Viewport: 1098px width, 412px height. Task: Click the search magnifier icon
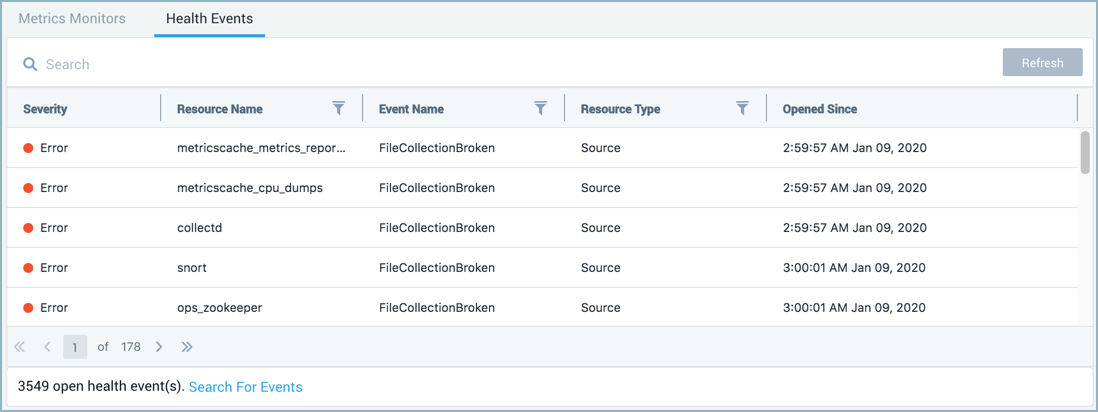(x=30, y=64)
